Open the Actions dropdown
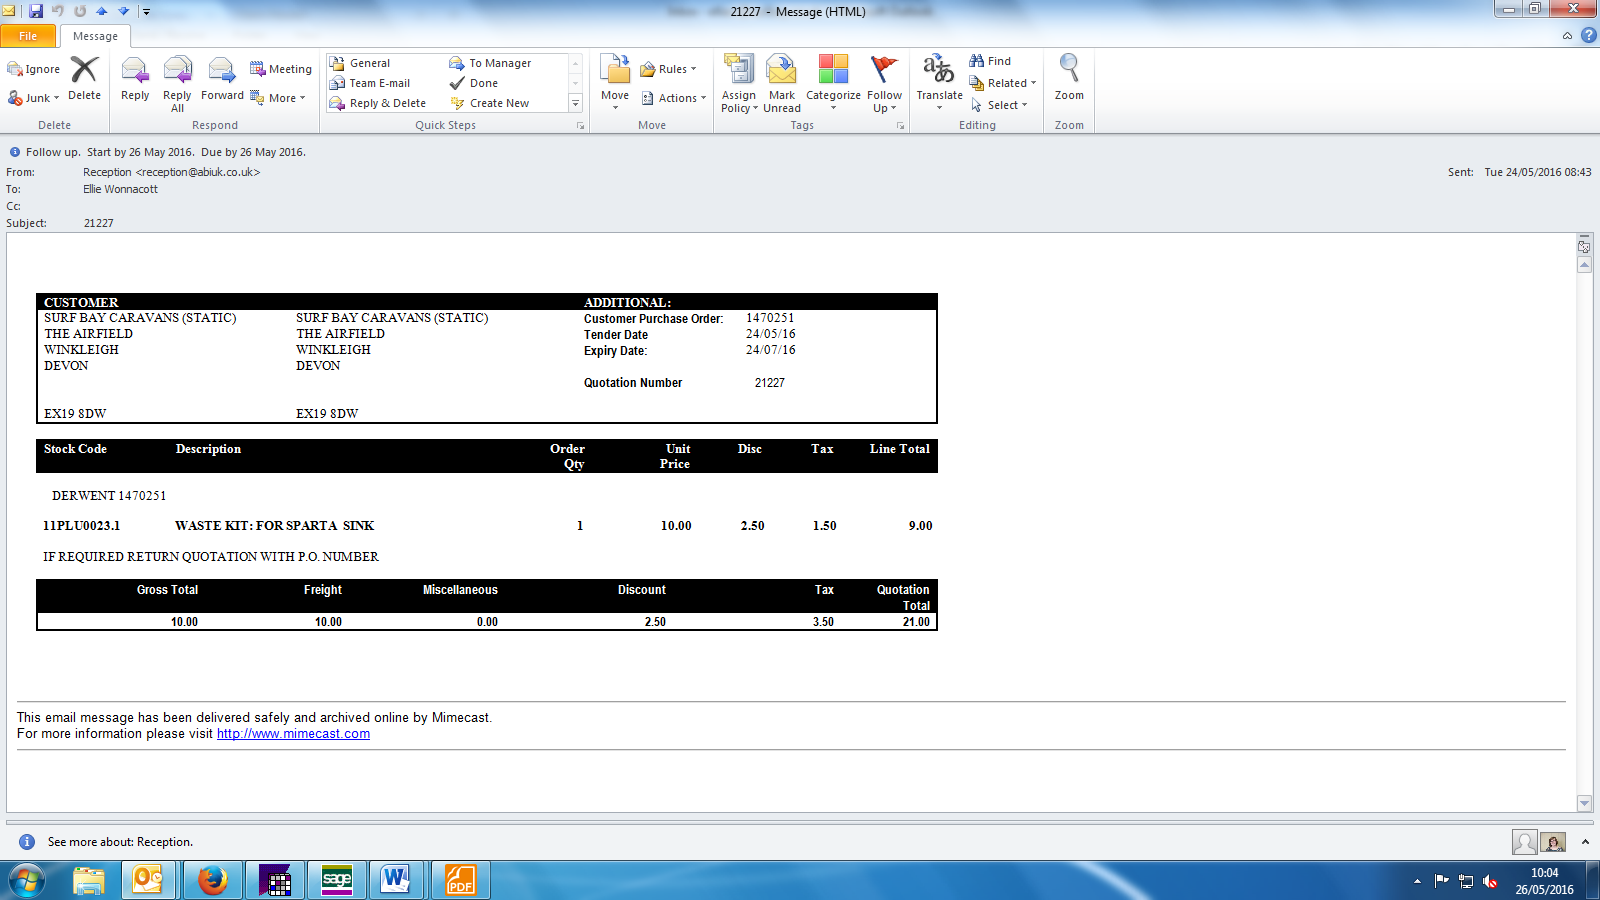Image resolution: width=1600 pixels, height=900 pixels. click(x=674, y=98)
